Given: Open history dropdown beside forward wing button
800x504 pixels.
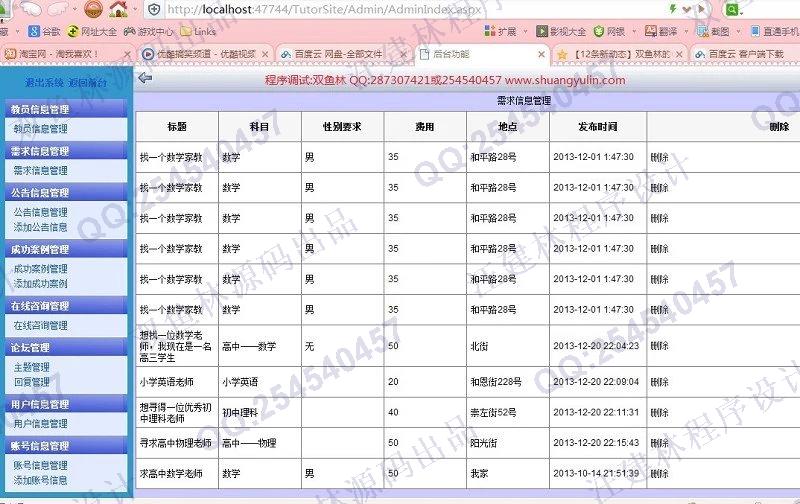Looking at the screenshot, I should pyautogui.click(x=76, y=9).
